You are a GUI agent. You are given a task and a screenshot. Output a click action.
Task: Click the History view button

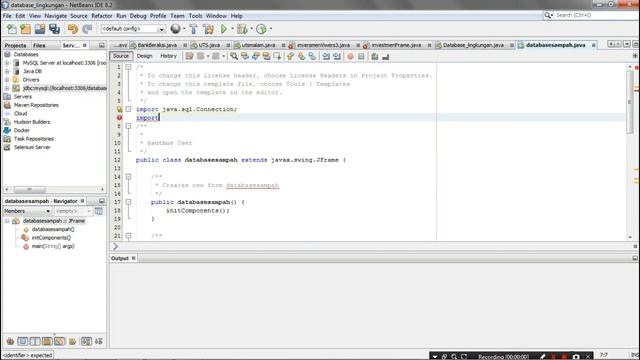[x=168, y=56]
